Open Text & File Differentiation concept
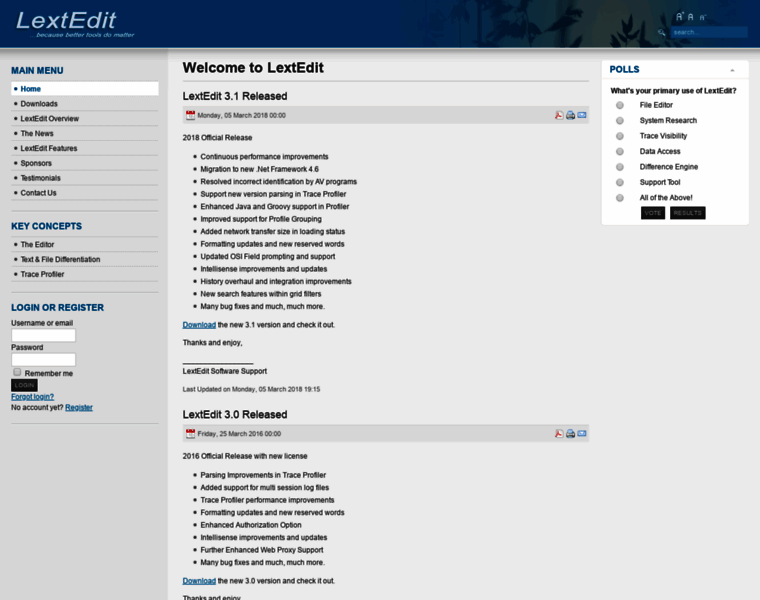760x600 pixels. 85,259
